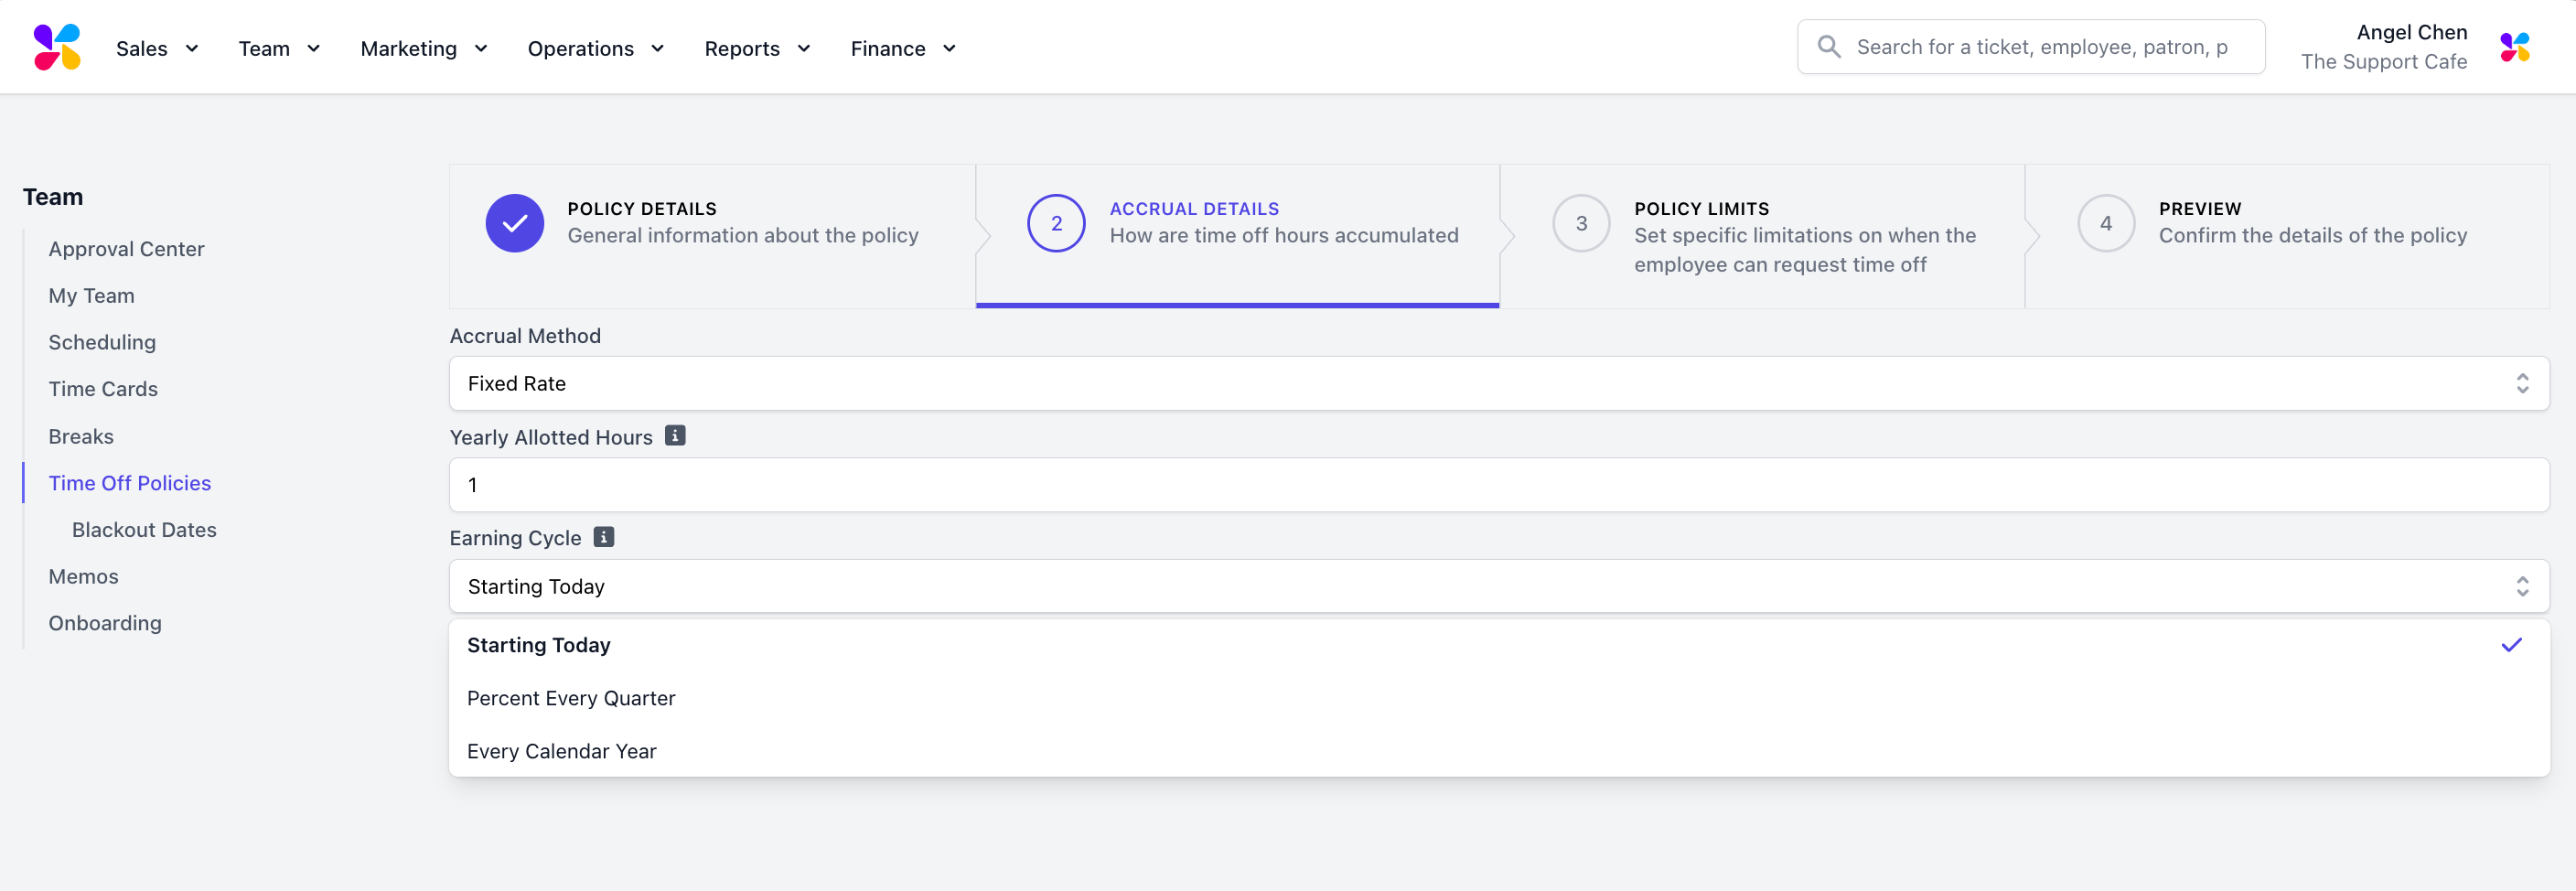Click the search magnifier icon
This screenshot has width=2576, height=891.
coord(1828,47)
